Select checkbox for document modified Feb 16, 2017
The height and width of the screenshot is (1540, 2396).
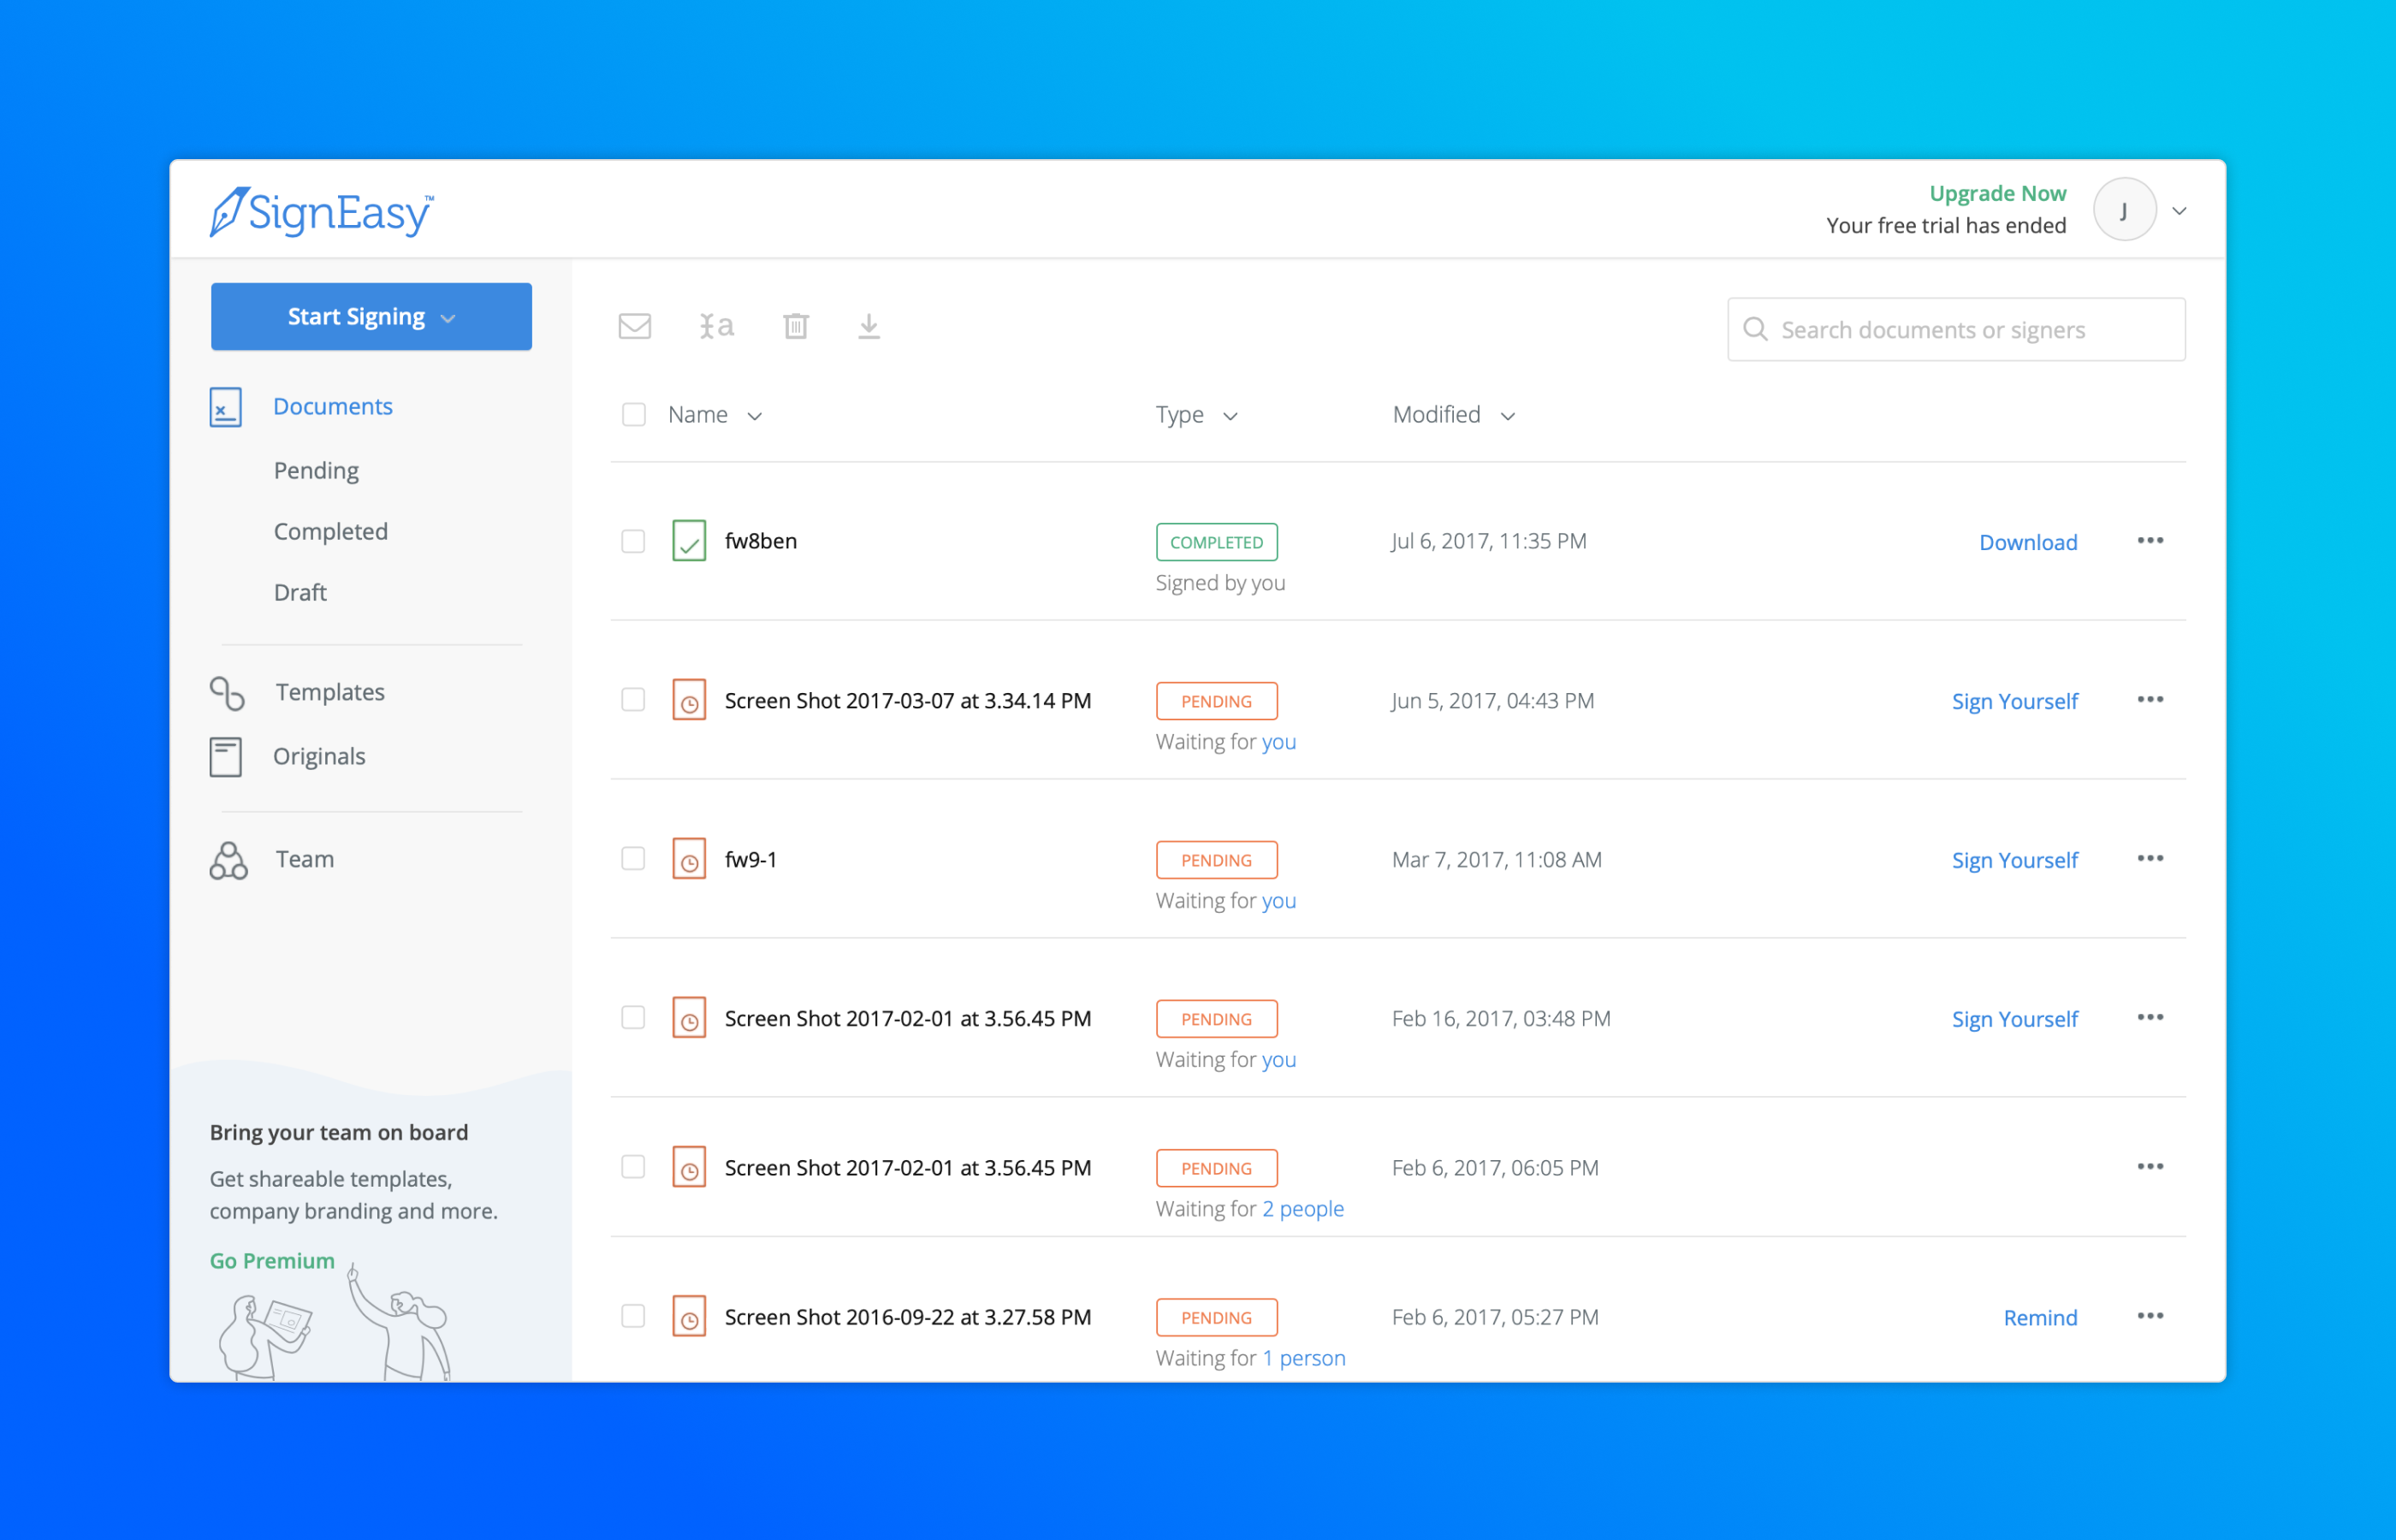click(633, 1017)
